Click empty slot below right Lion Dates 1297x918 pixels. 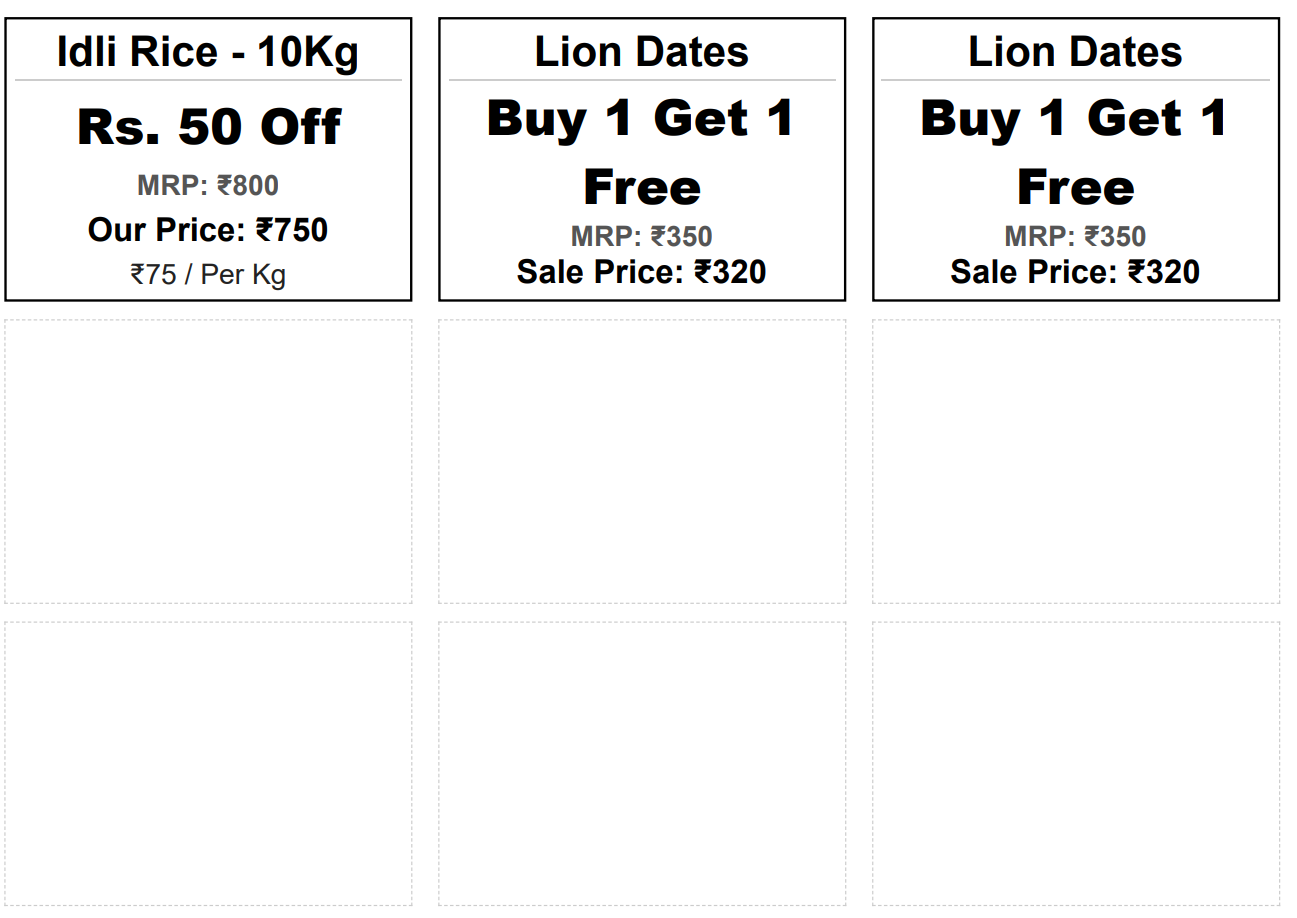click(1076, 462)
